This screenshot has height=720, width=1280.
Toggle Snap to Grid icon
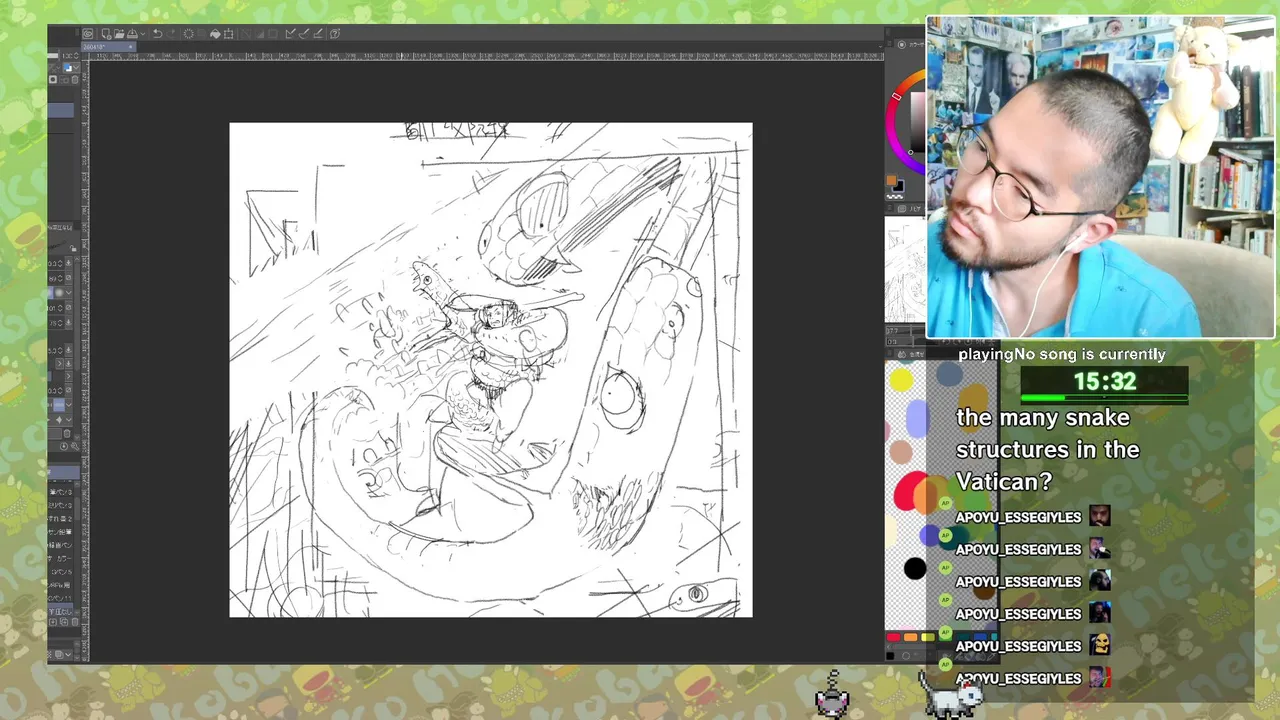(x=318, y=34)
